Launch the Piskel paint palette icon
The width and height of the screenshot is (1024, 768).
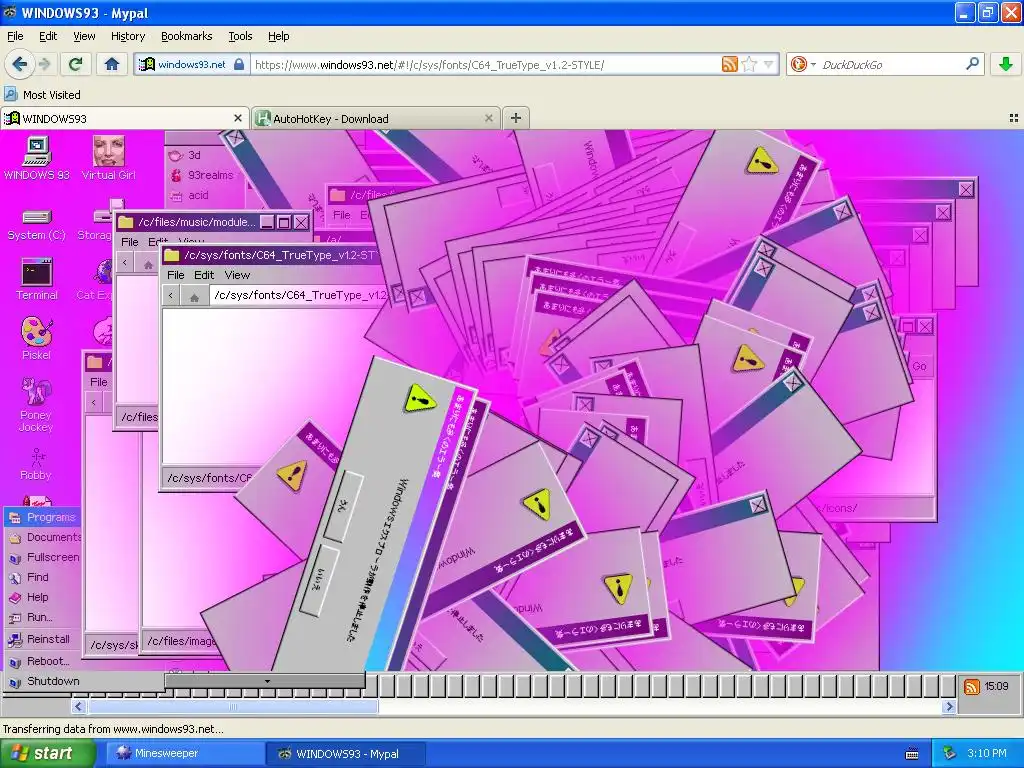pyautogui.click(x=37, y=338)
